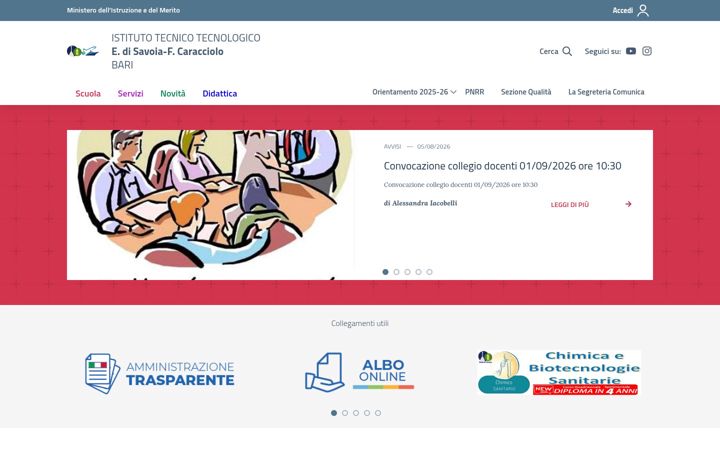Select fourth news slide dot
This screenshot has height=450, width=720.
(418, 272)
